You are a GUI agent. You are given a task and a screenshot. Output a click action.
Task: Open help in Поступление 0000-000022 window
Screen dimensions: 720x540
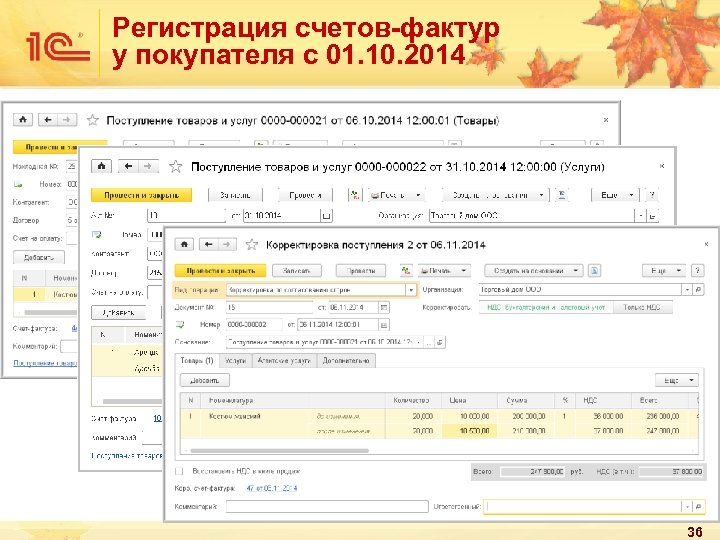[652, 195]
